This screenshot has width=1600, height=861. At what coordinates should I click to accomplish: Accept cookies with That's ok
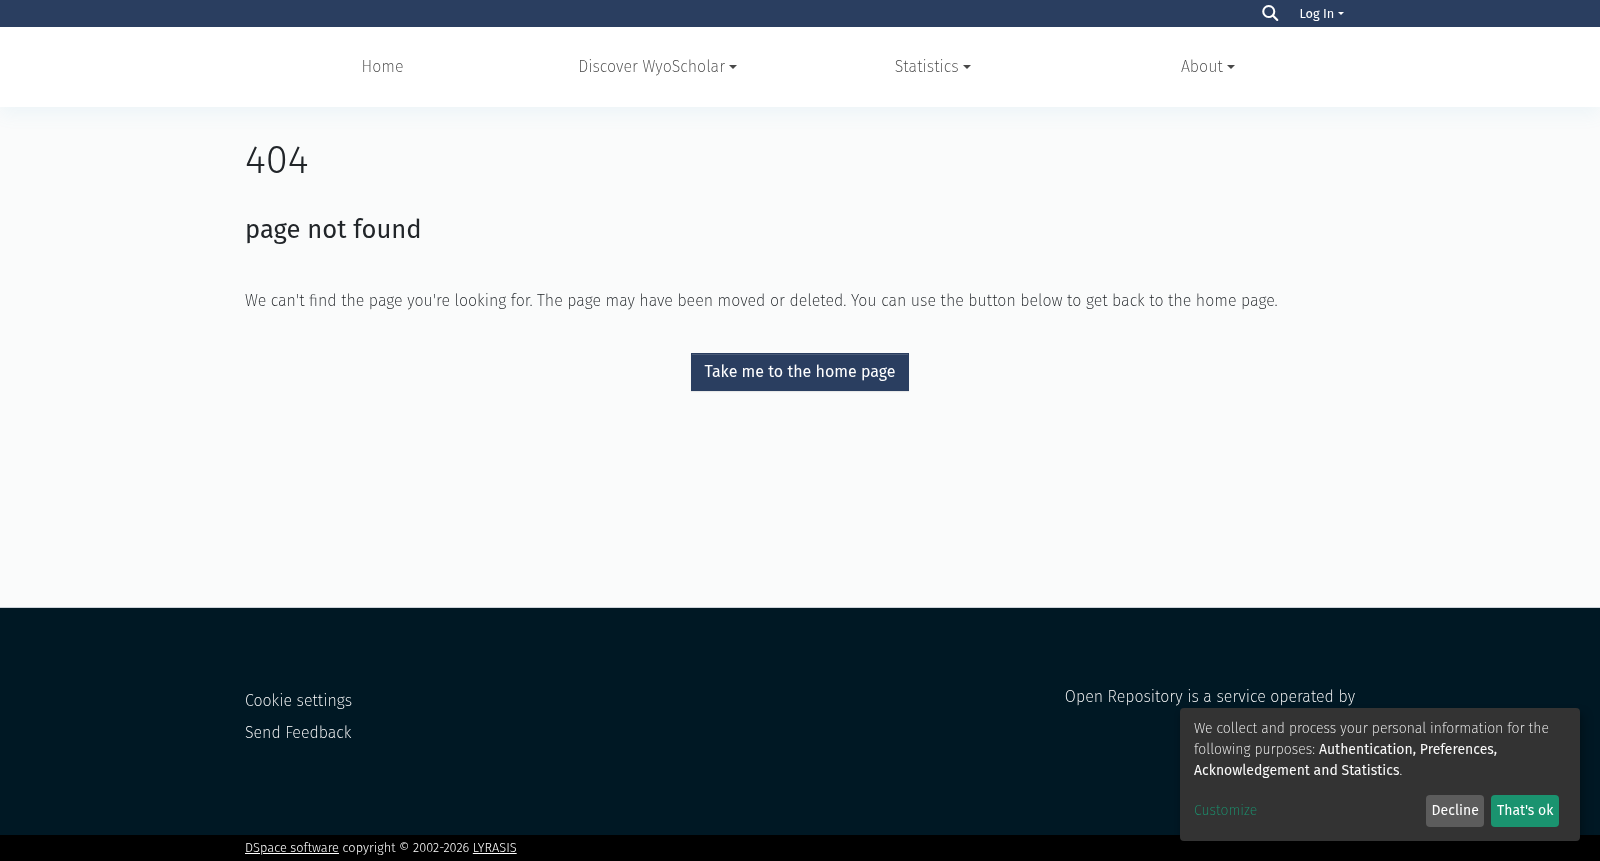tap(1525, 811)
